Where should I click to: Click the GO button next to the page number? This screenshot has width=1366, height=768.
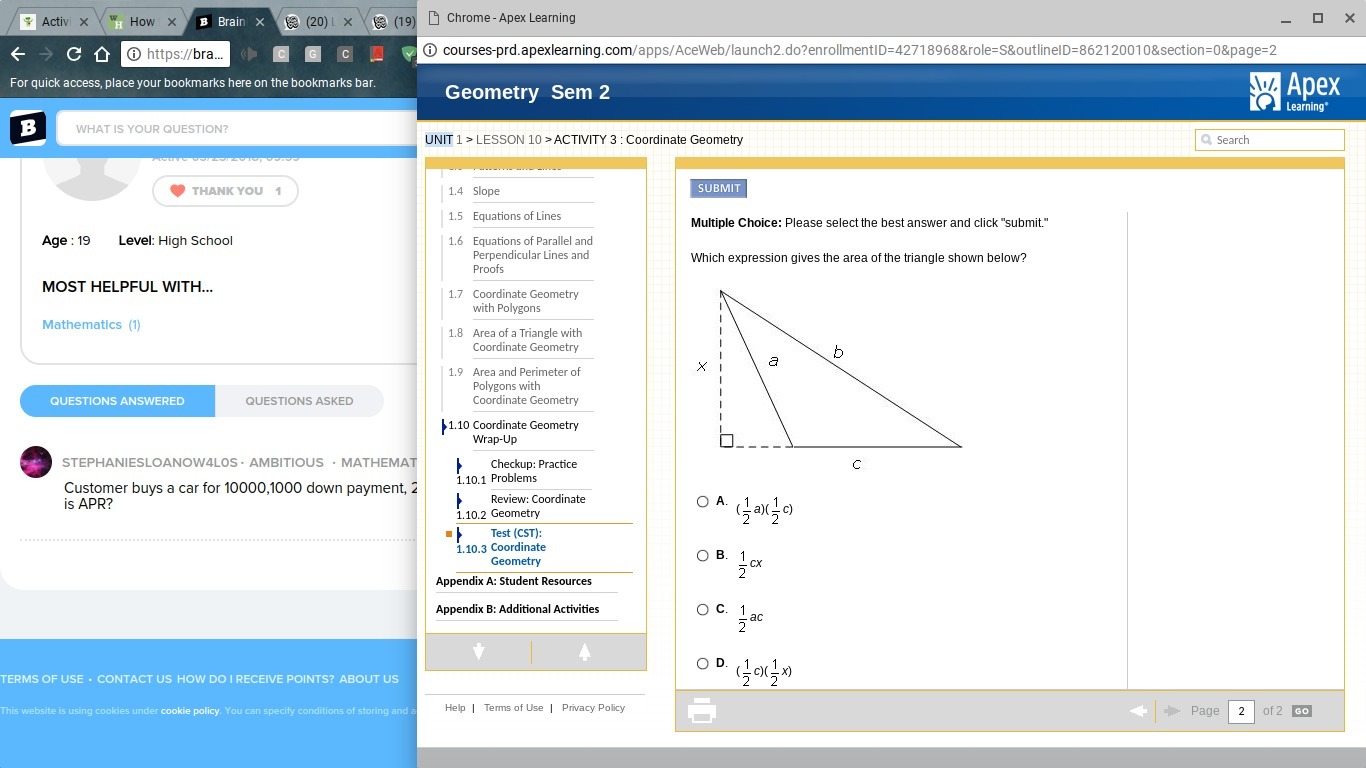click(1301, 711)
